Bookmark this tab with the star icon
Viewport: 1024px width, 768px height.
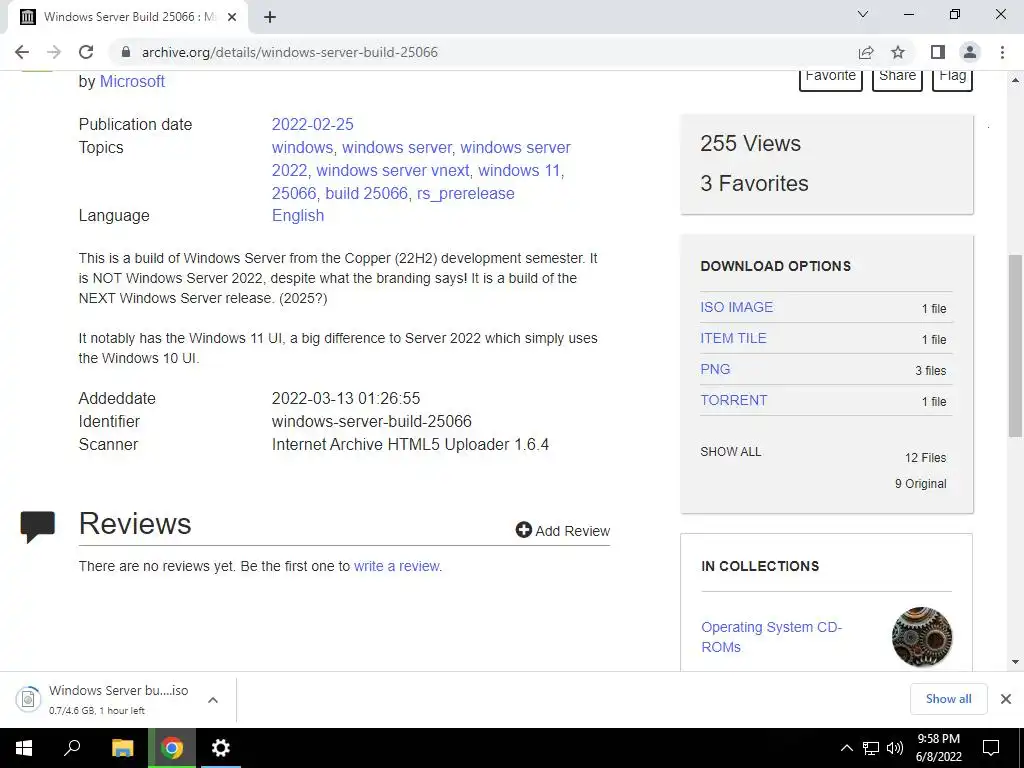coord(898,52)
